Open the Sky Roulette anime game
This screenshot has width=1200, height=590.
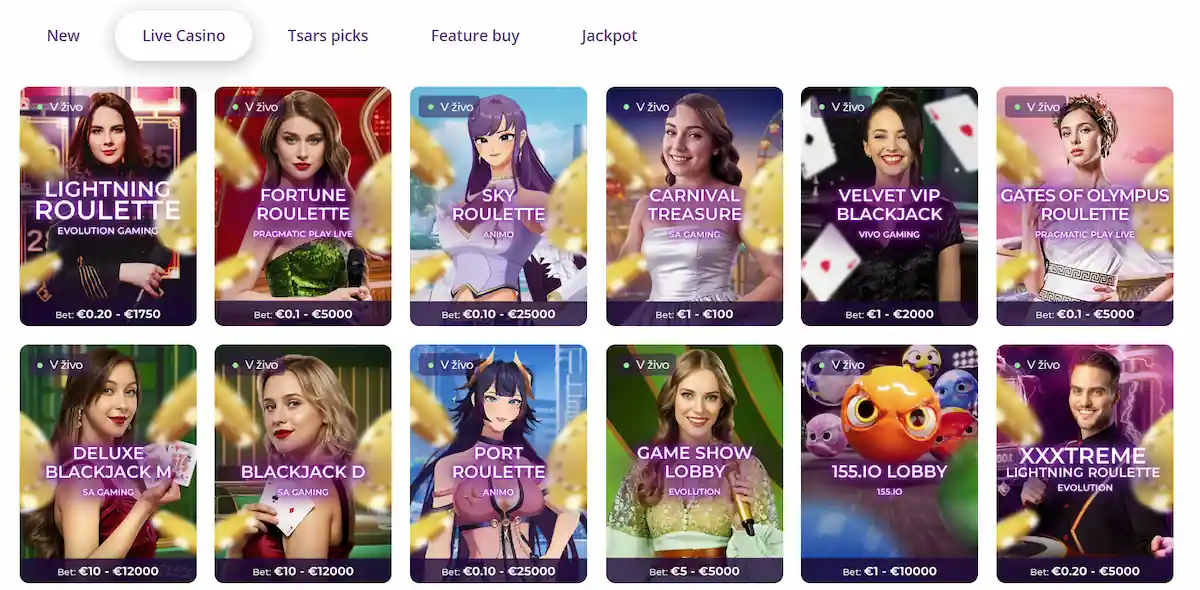[x=498, y=206]
